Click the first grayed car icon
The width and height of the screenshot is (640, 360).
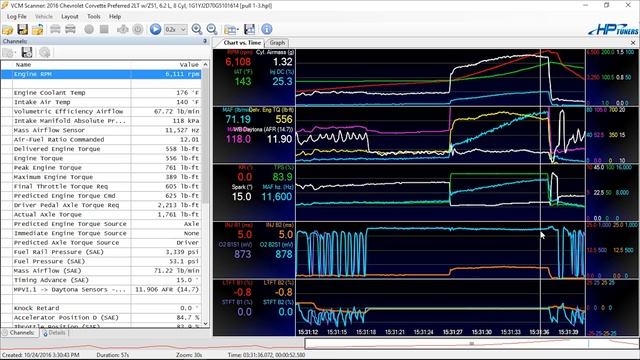[x=55, y=29]
